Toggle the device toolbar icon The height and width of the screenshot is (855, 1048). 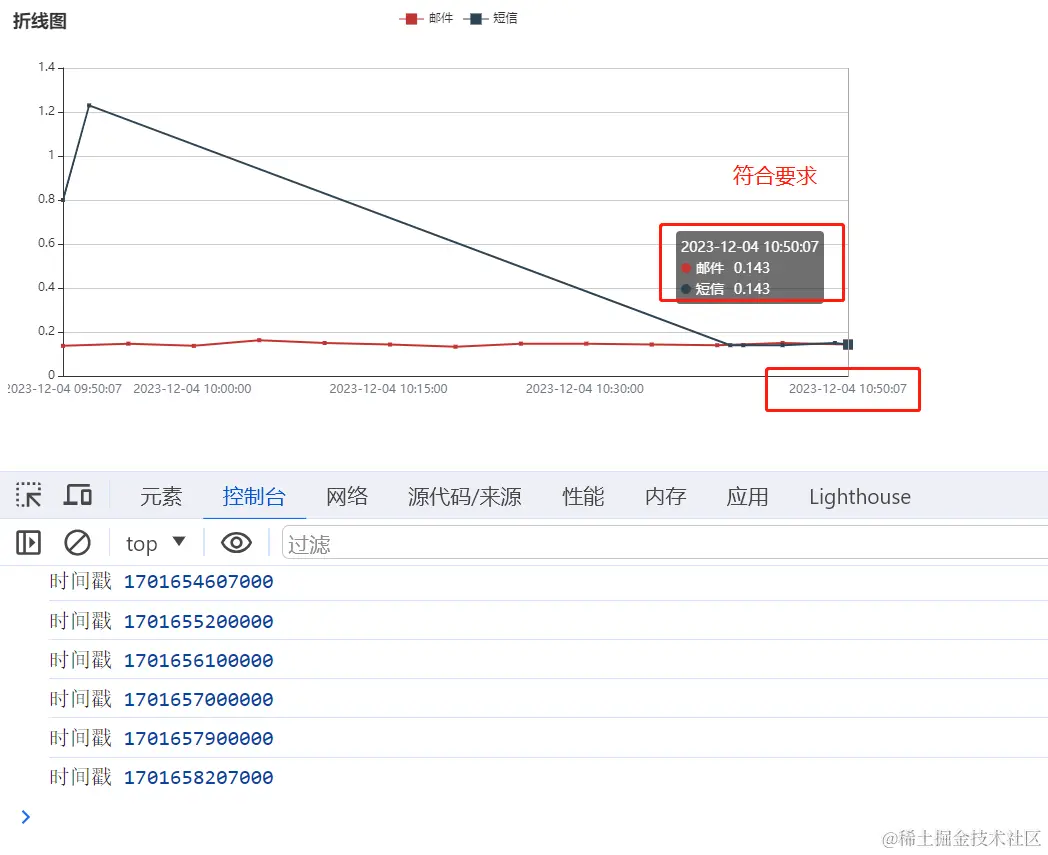[x=78, y=495]
